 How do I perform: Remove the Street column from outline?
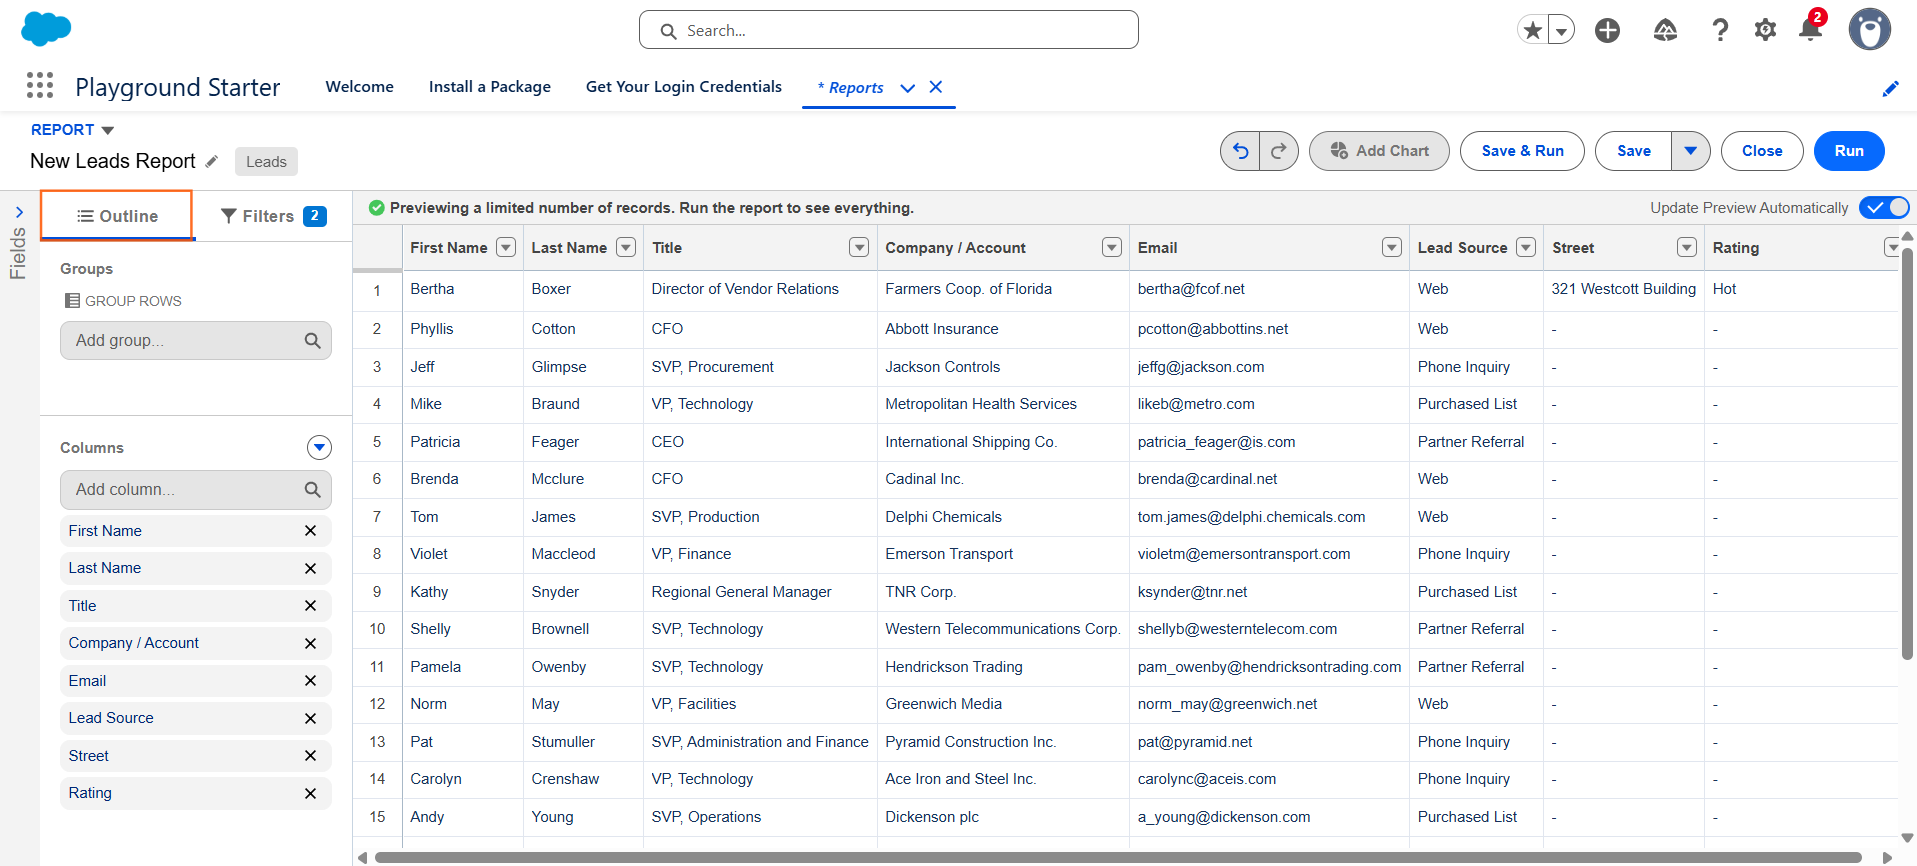[310, 756]
